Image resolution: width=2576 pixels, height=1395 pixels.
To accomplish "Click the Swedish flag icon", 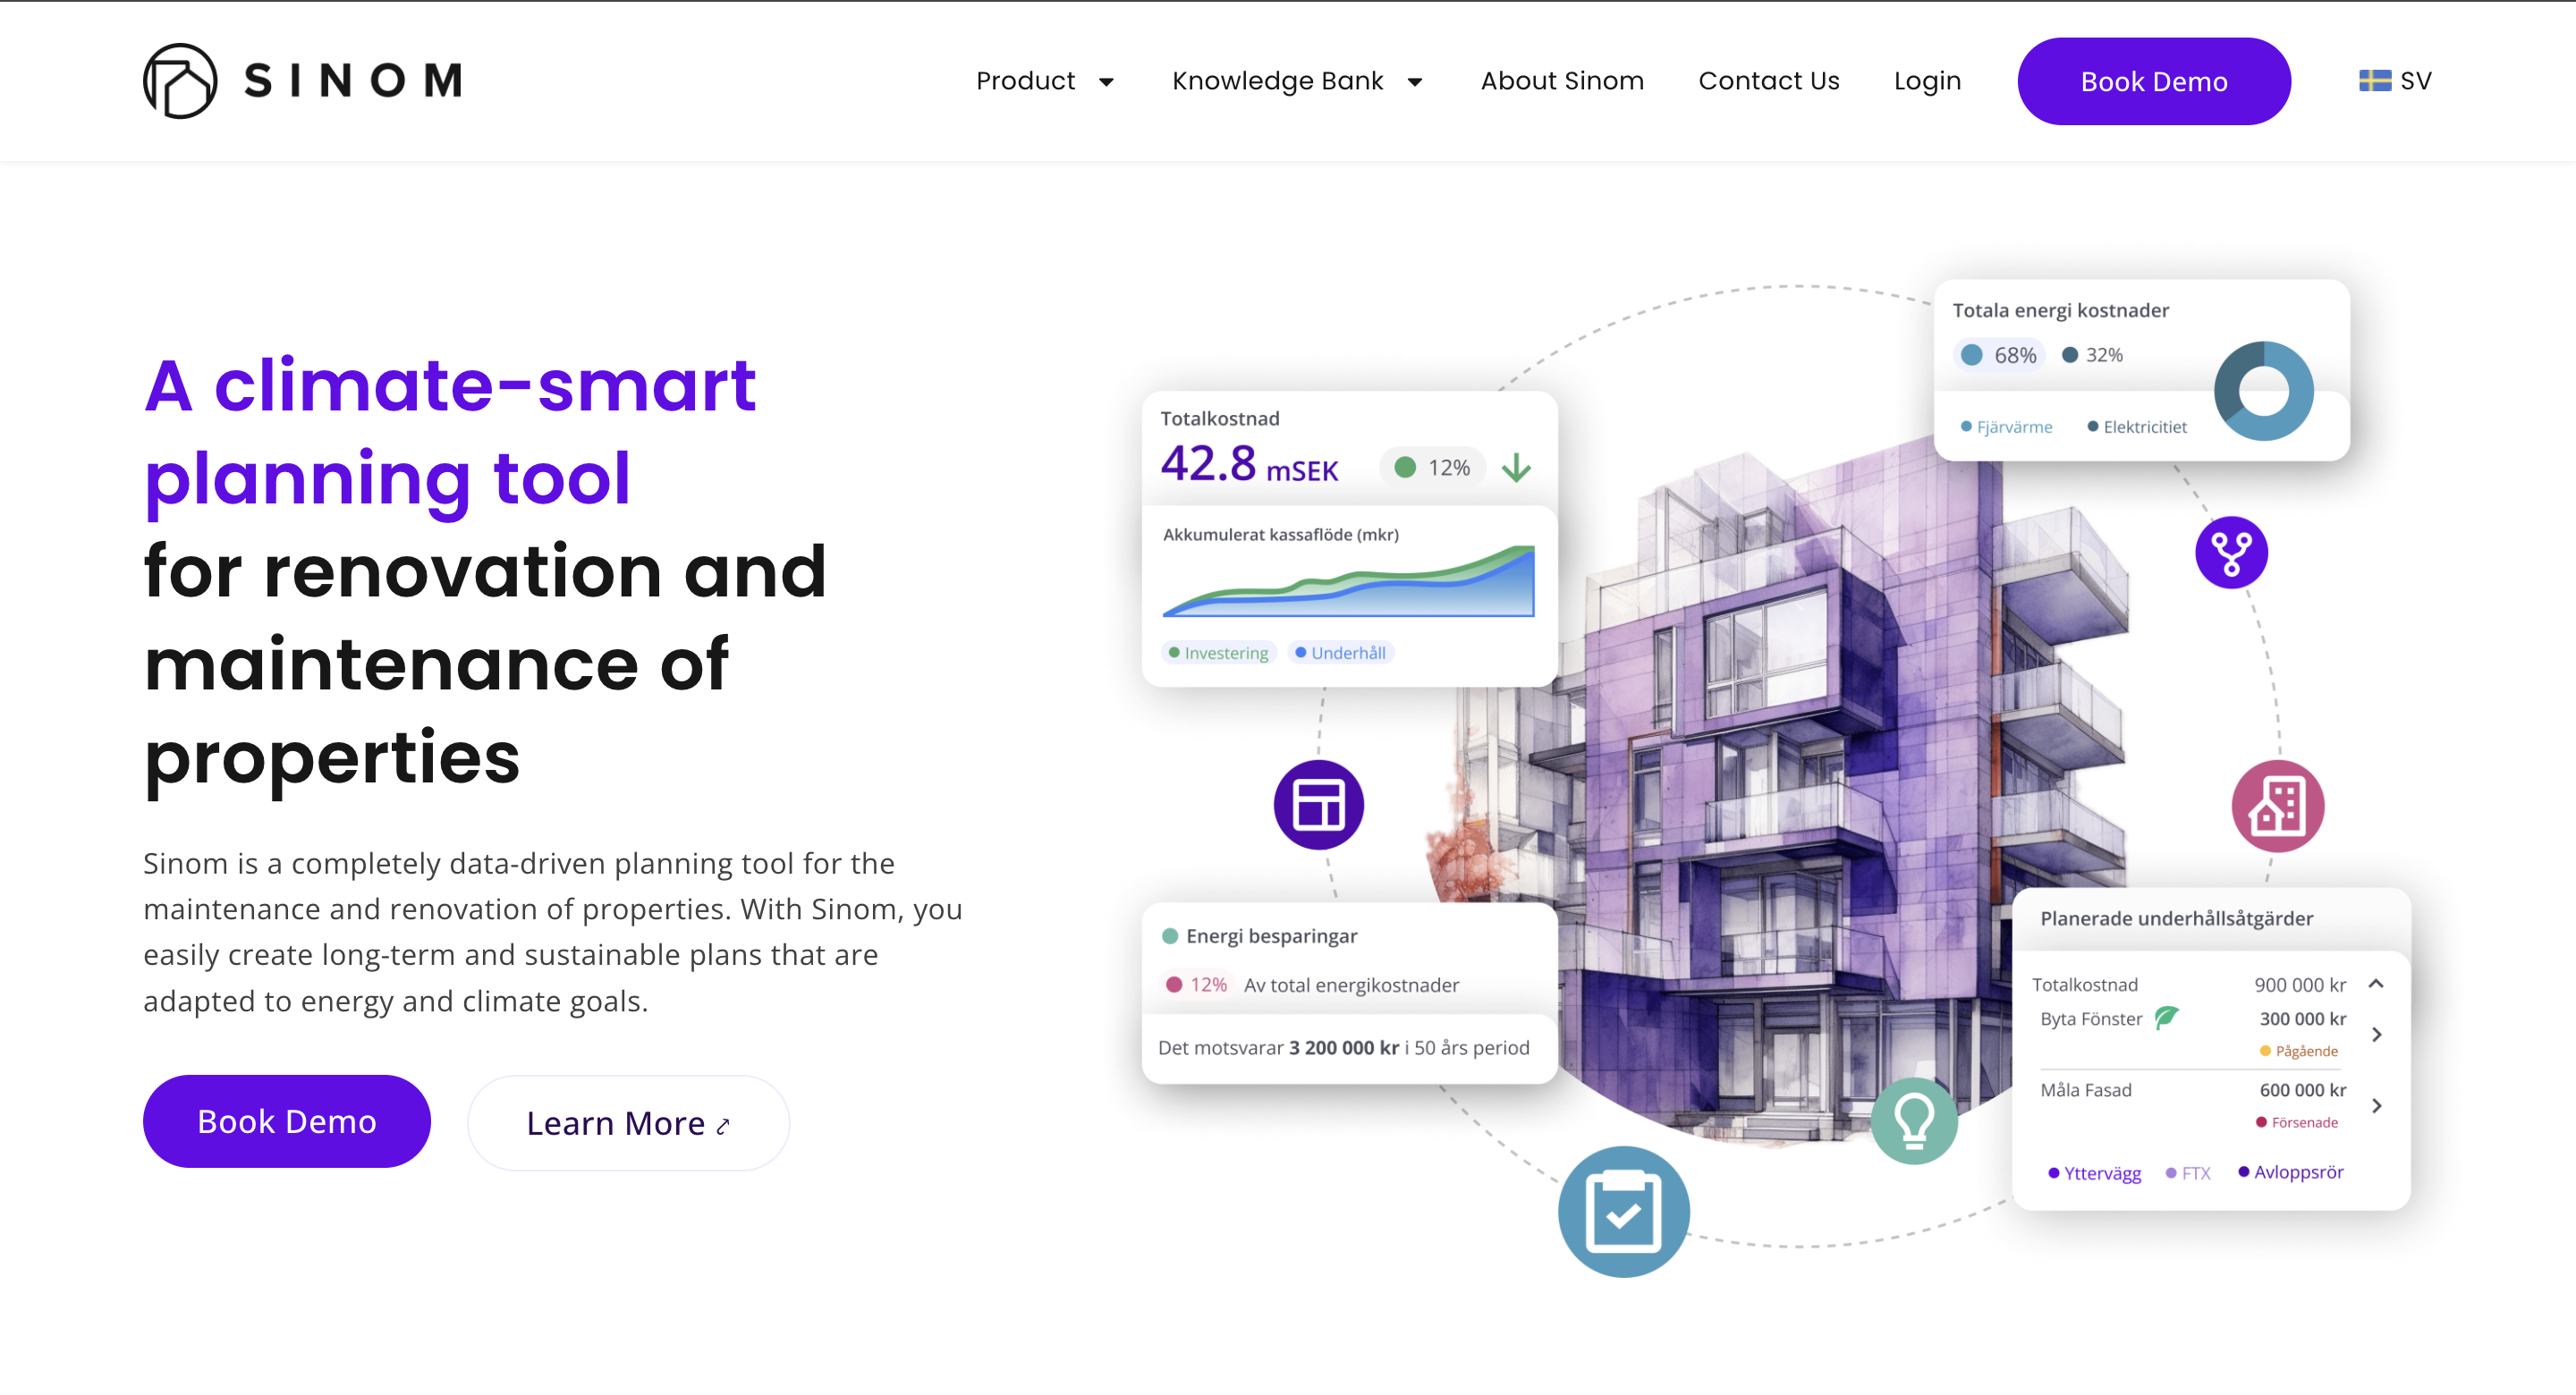I will pyautogui.click(x=2373, y=81).
